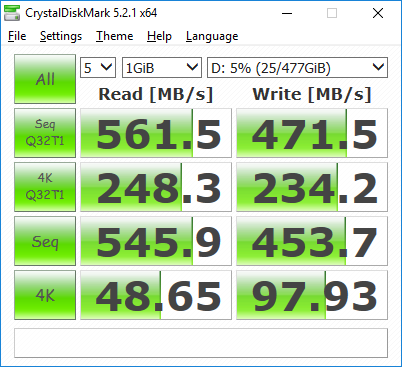Viewport: 402px width, 367px height.
Task: Minimize the CrystalDiskMark window
Action: coord(287,13)
